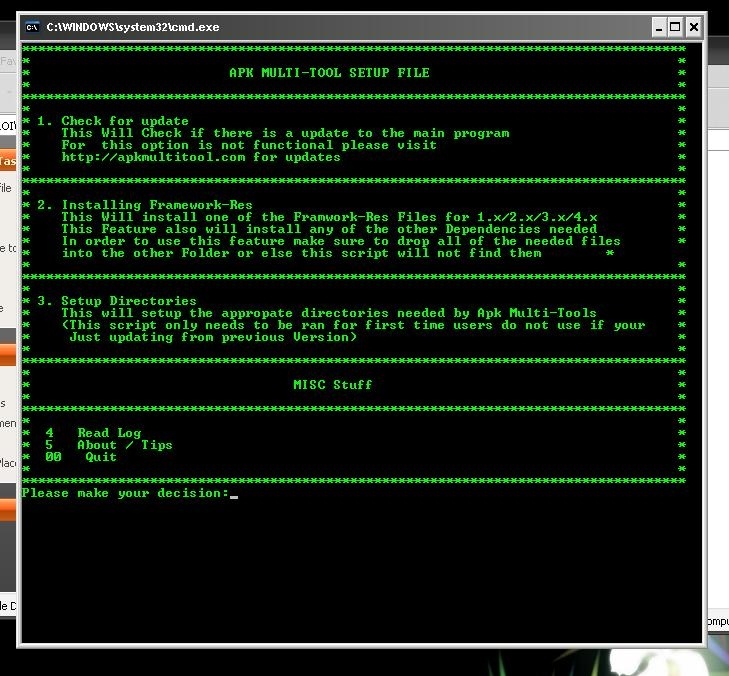This screenshot has height=676, width=729.
Task: Click the 'APK MULTI-TOOL SETUP FILE' heading
Action: tap(329, 73)
